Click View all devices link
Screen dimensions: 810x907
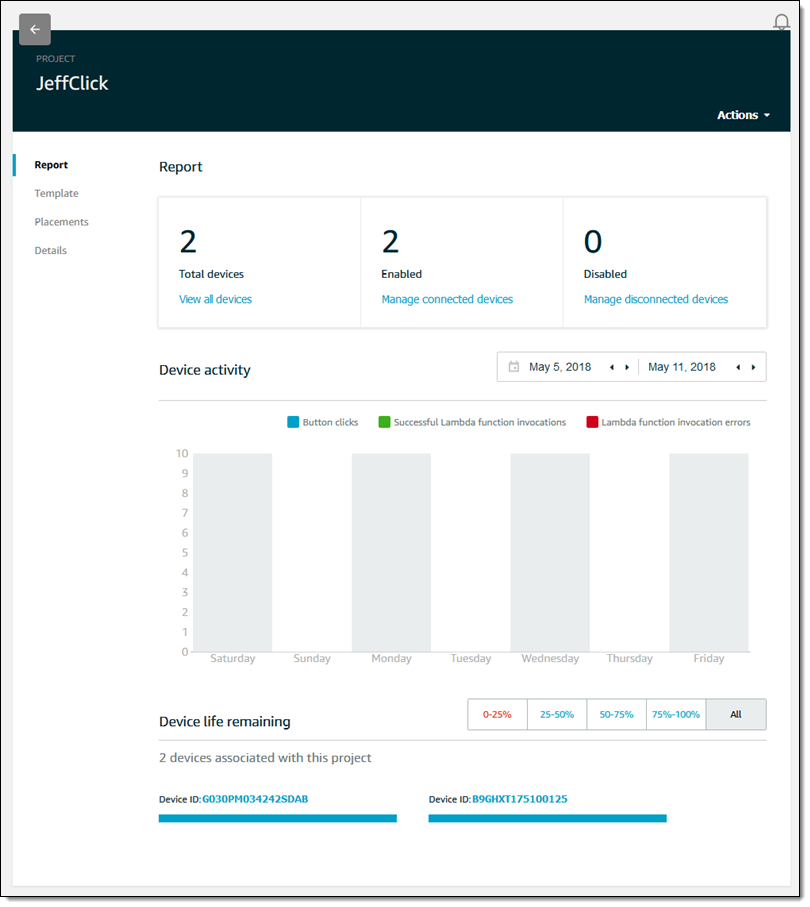(x=215, y=299)
